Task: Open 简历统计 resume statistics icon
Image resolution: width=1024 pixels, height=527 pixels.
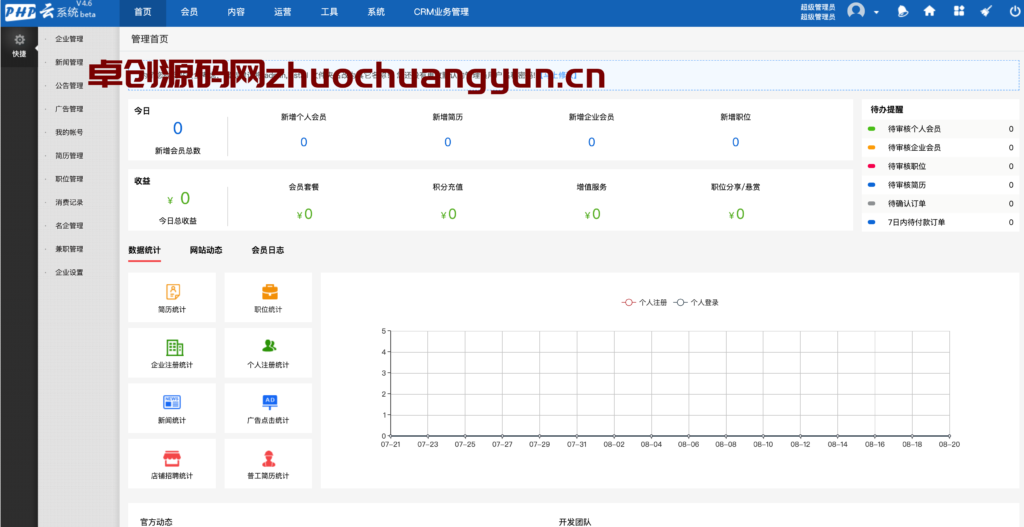Action: point(172,292)
